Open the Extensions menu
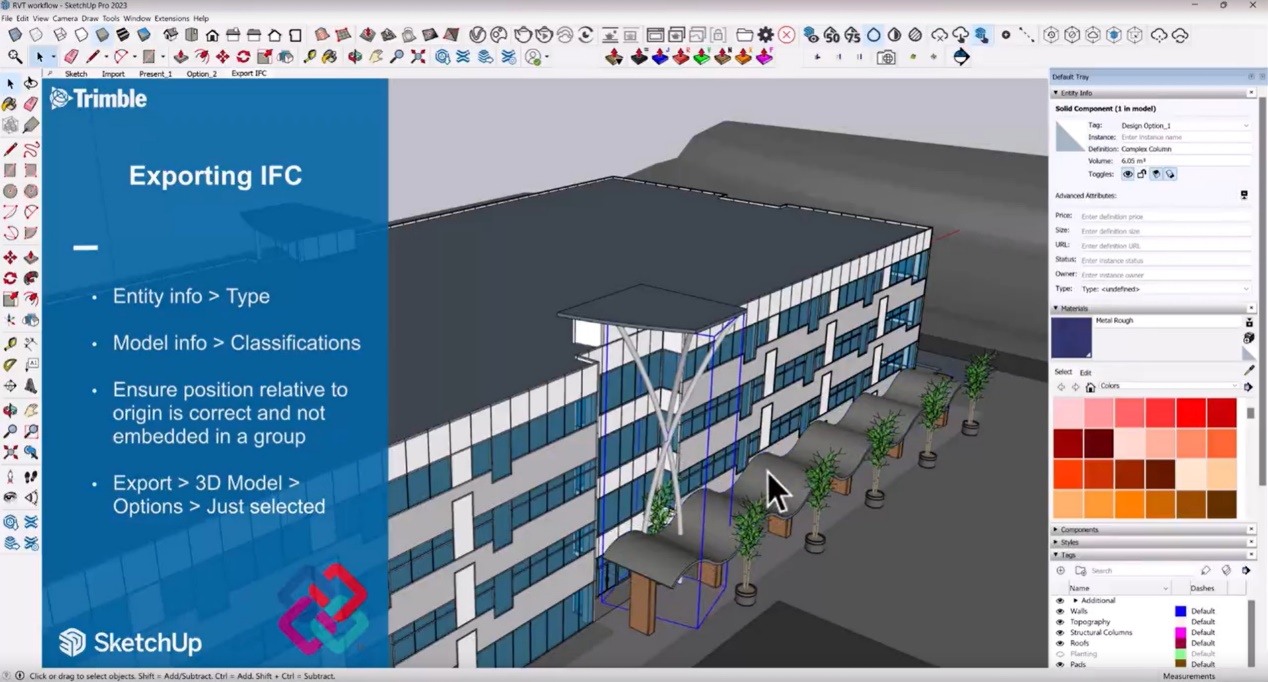The width and height of the screenshot is (1268, 682). 171,18
